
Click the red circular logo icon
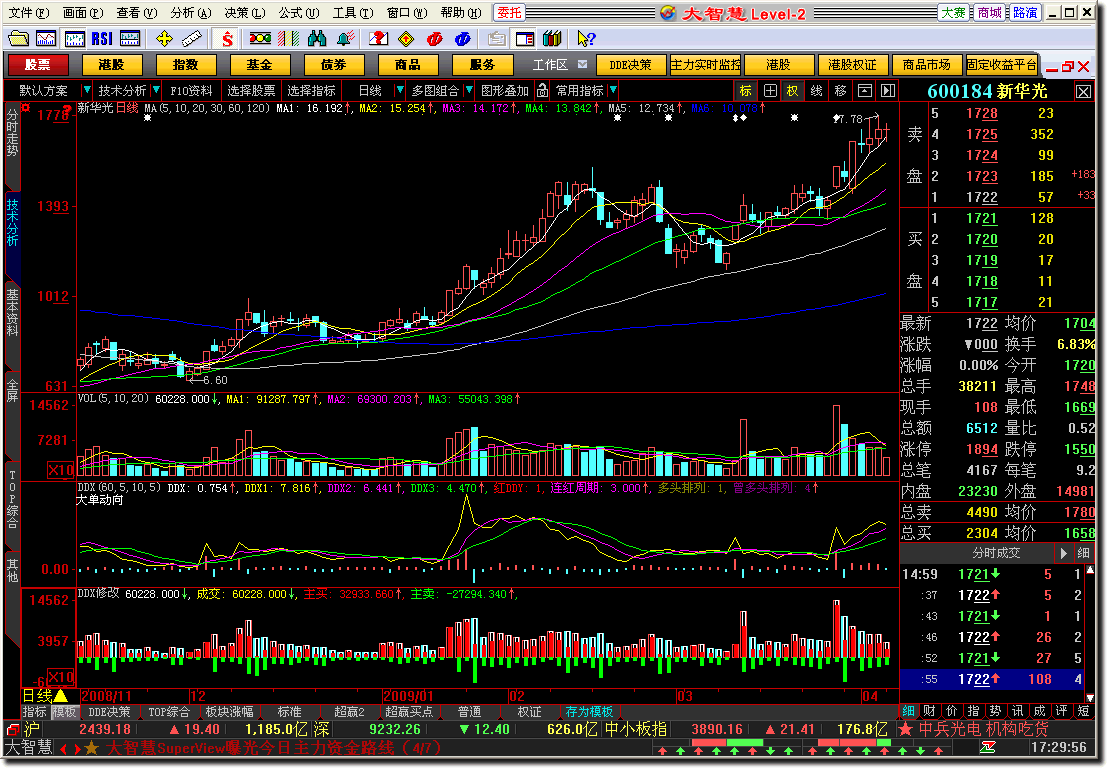[435, 39]
